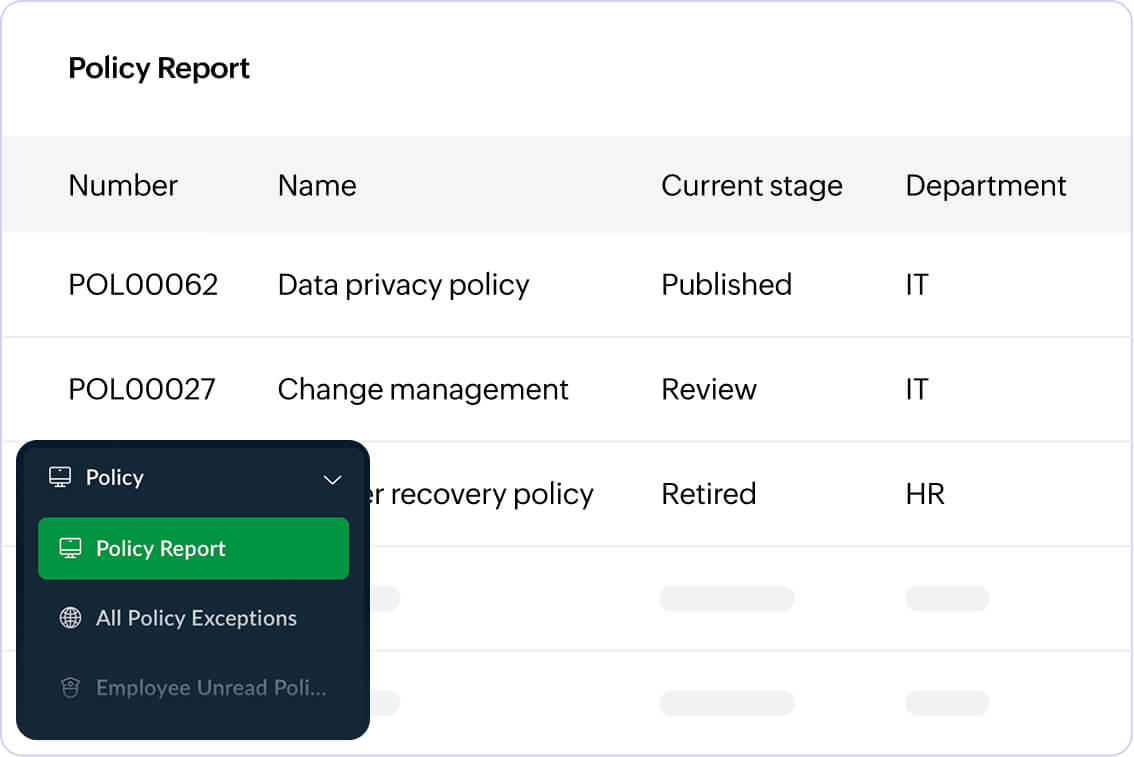Open All Policy Exceptions menu item
The height and width of the screenshot is (757, 1134).
[x=196, y=618]
